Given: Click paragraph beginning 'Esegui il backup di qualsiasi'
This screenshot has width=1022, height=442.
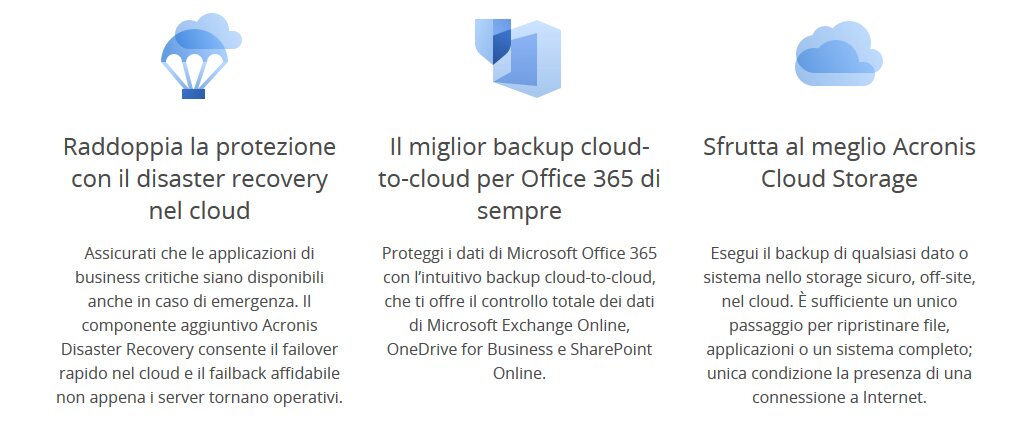Looking at the screenshot, I should point(839,325).
